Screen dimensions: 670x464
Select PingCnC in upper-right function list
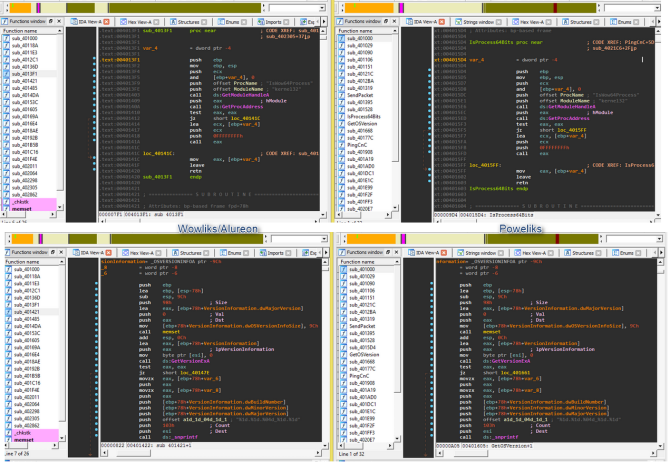pyautogui.click(x=357, y=145)
